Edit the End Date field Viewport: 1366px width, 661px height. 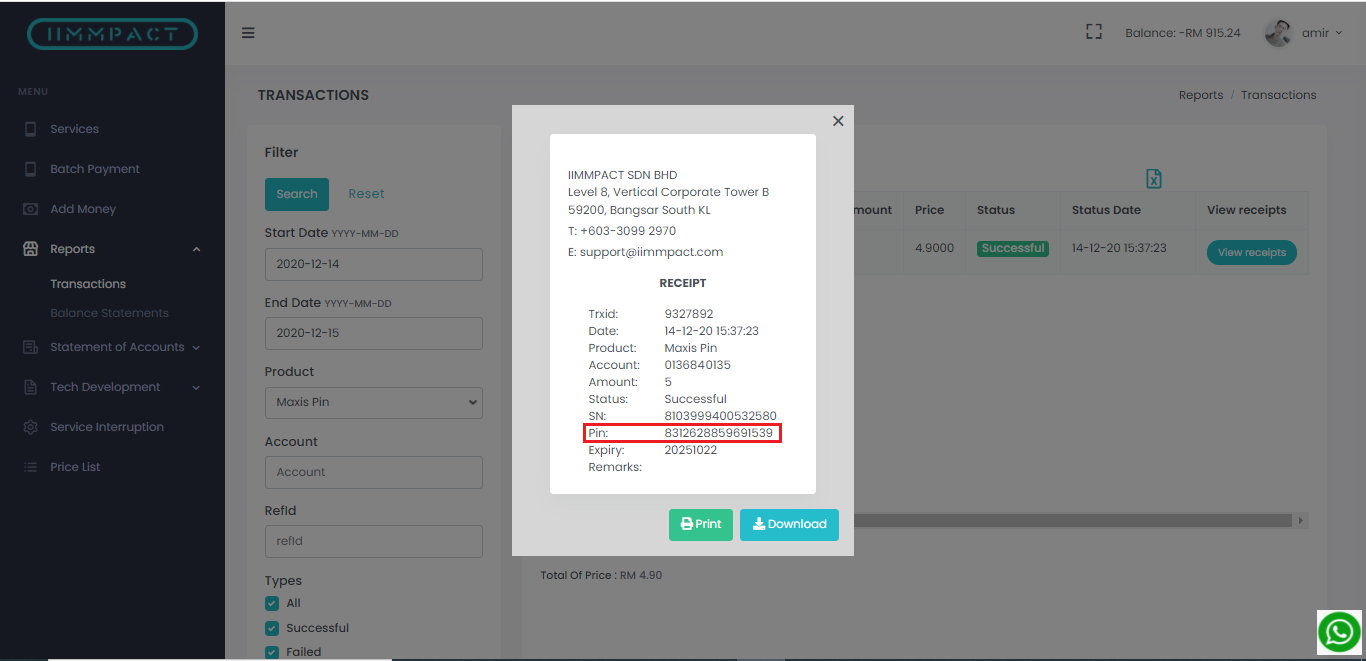coord(374,333)
